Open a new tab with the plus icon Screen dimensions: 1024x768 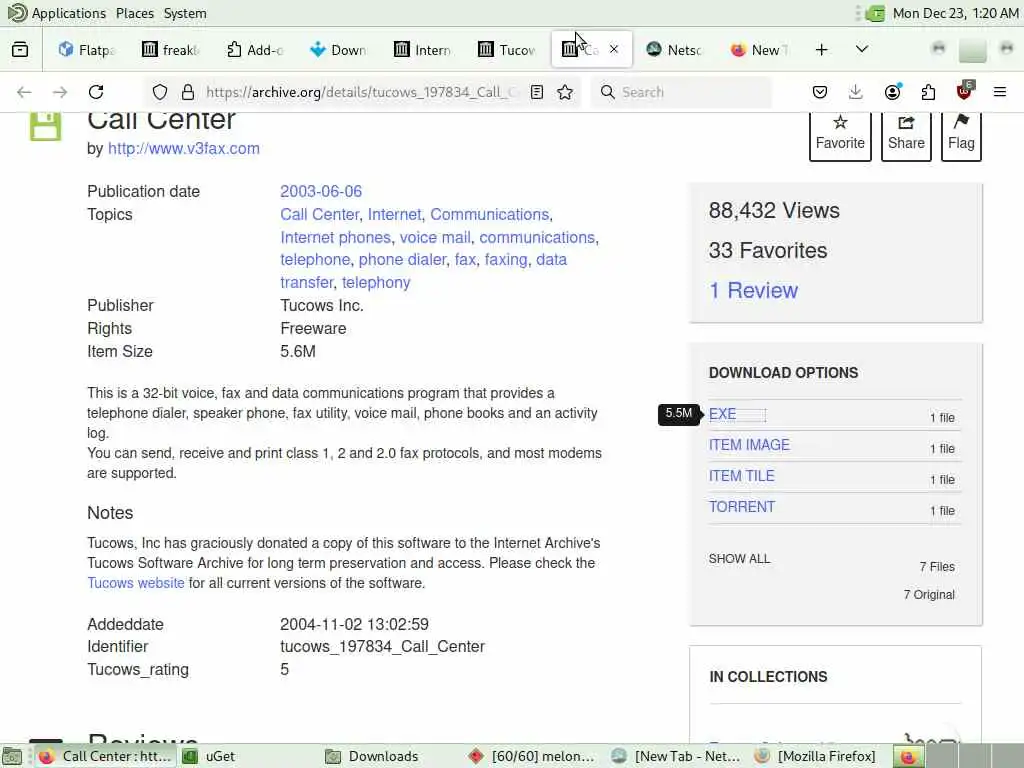[x=822, y=50]
